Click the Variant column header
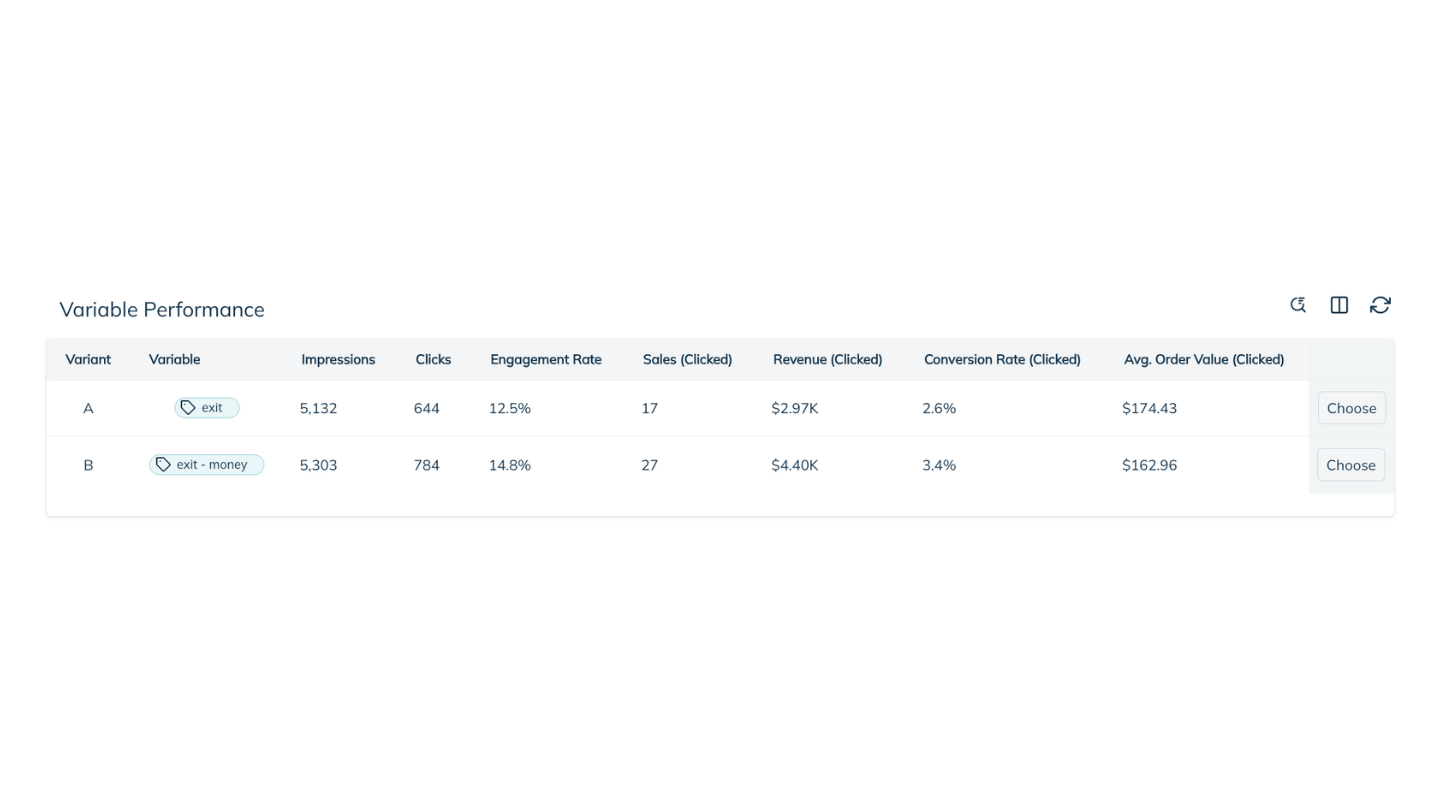The height and width of the screenshot is (810, 1440). [88, 359]
